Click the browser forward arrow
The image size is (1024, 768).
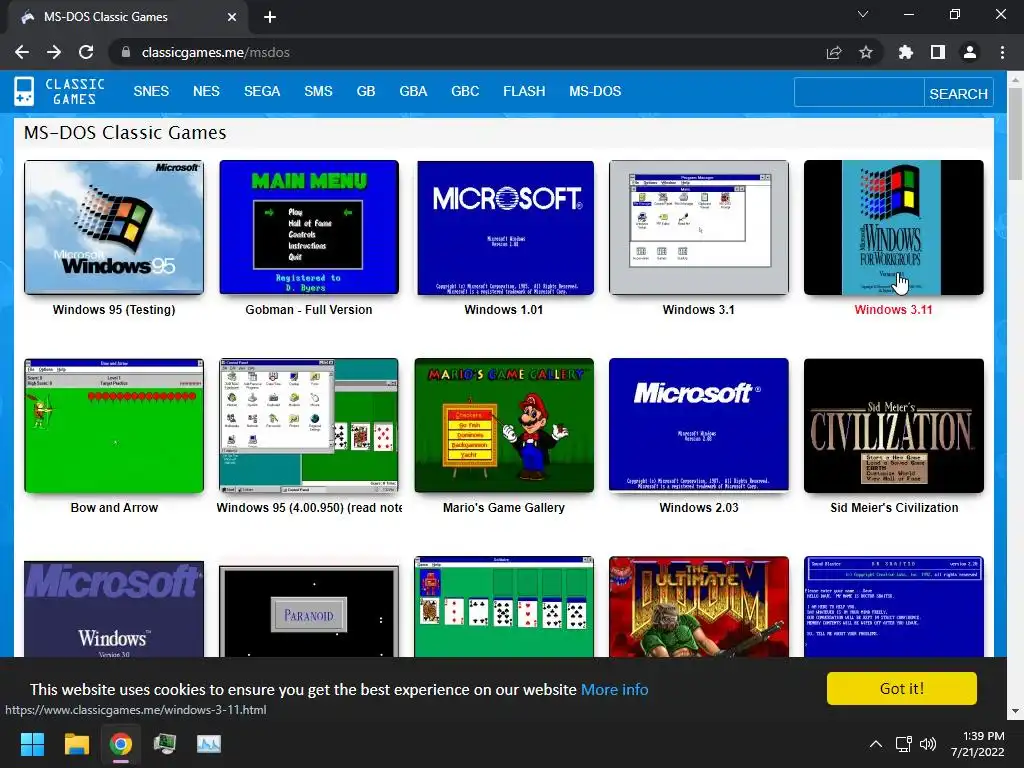[x=54, y=52]
